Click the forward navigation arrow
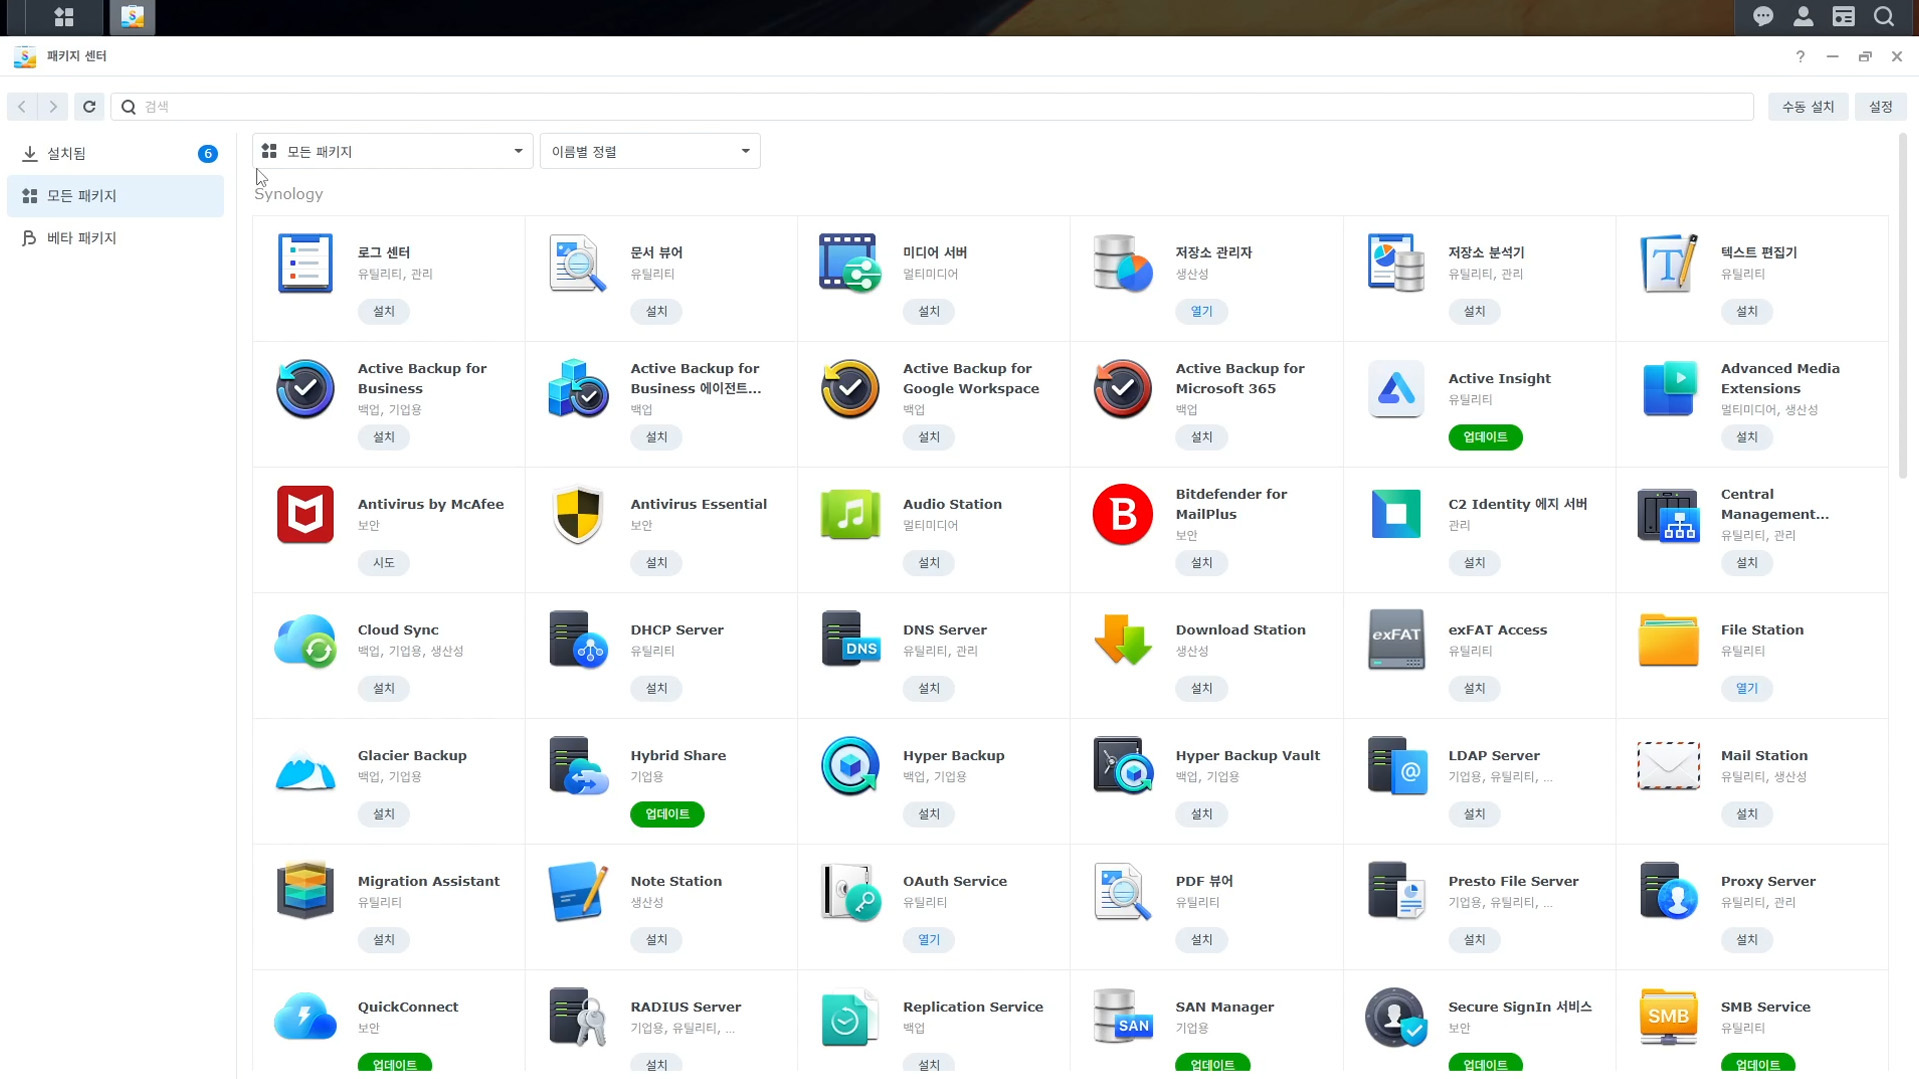Screen dimensions: 1919x1079 53,106
